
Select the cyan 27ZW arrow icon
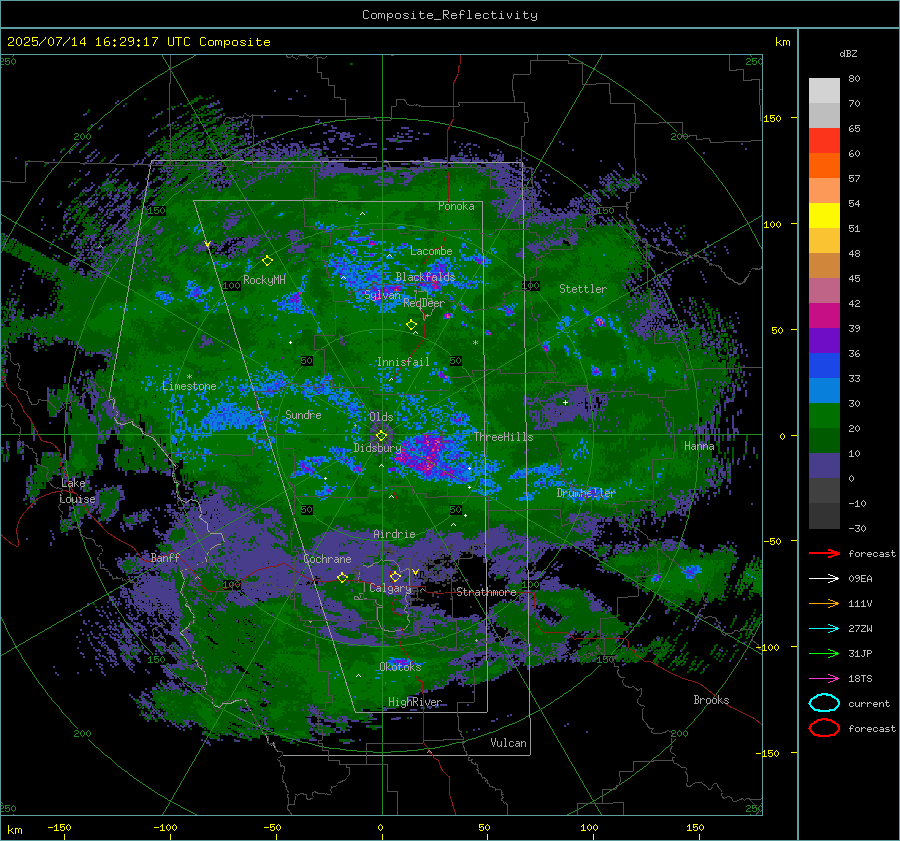pyautogui.click(x=824, y=628)
